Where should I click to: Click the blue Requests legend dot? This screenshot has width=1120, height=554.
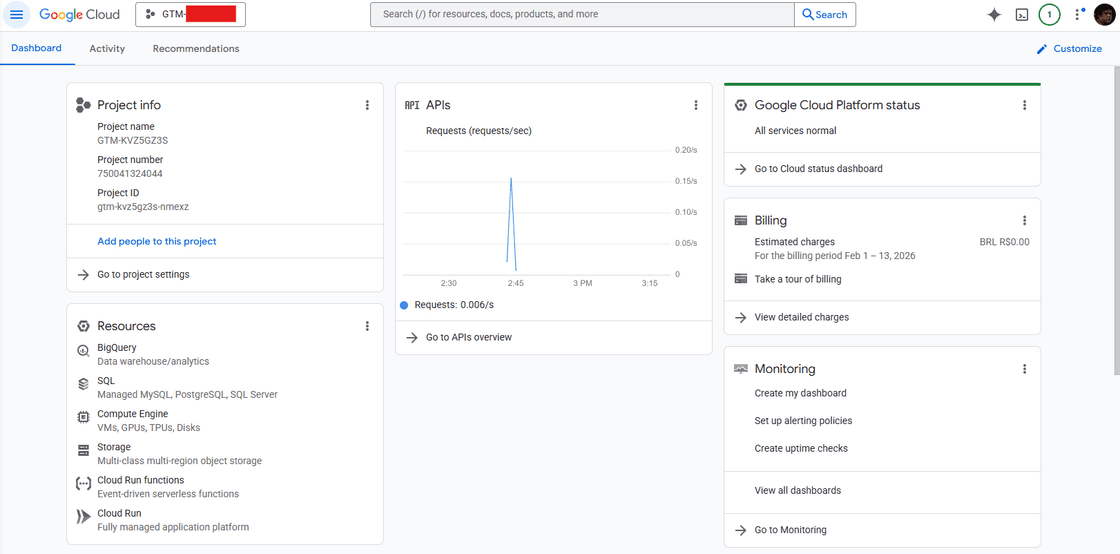tap(404, 306)
